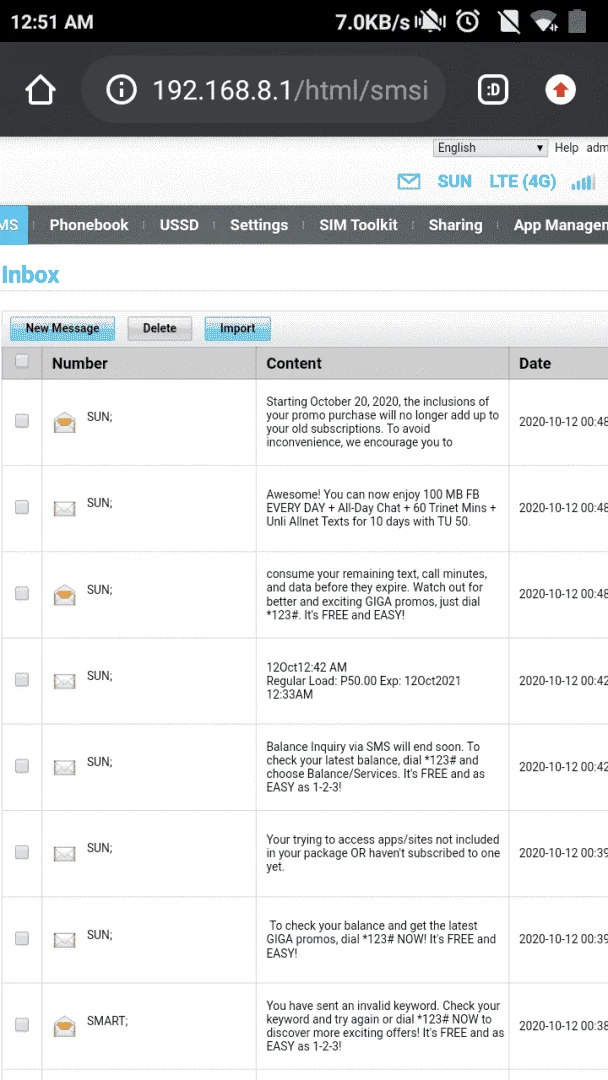608x1080 pixels.
Task: Click the Delete button
Action: (x=160, y=329)
